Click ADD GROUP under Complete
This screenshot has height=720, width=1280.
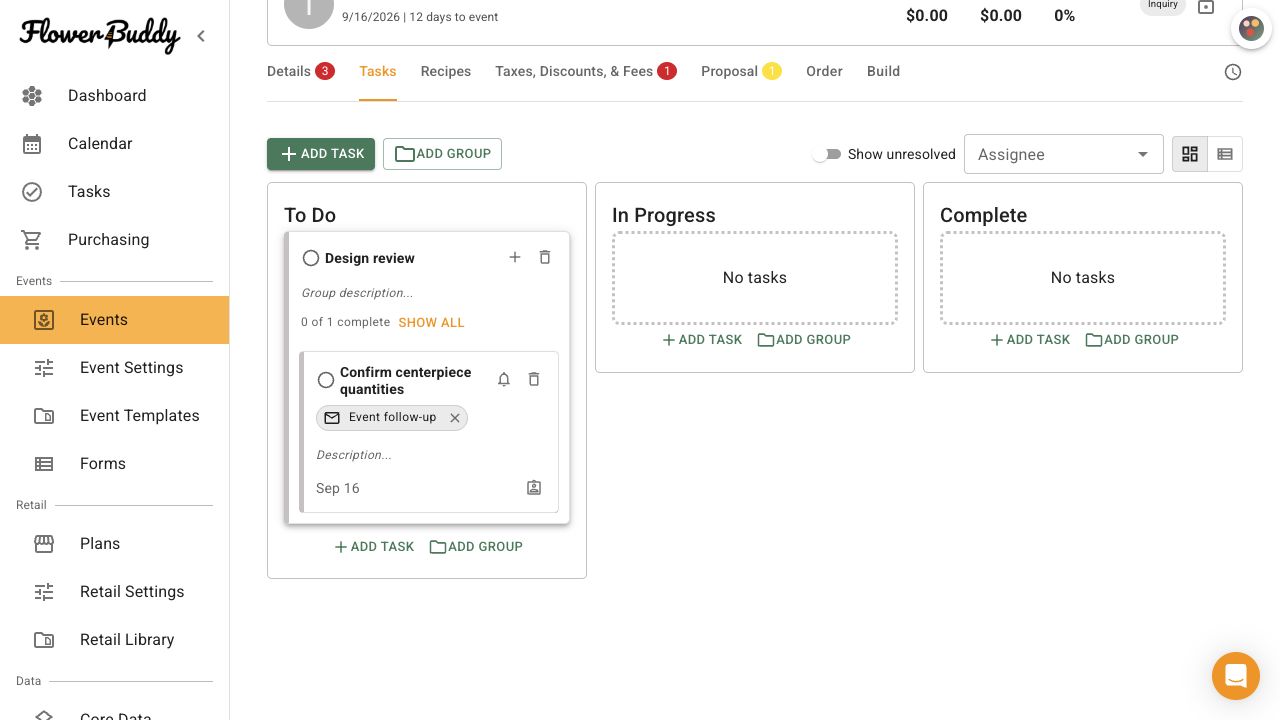coord(1132,340)
